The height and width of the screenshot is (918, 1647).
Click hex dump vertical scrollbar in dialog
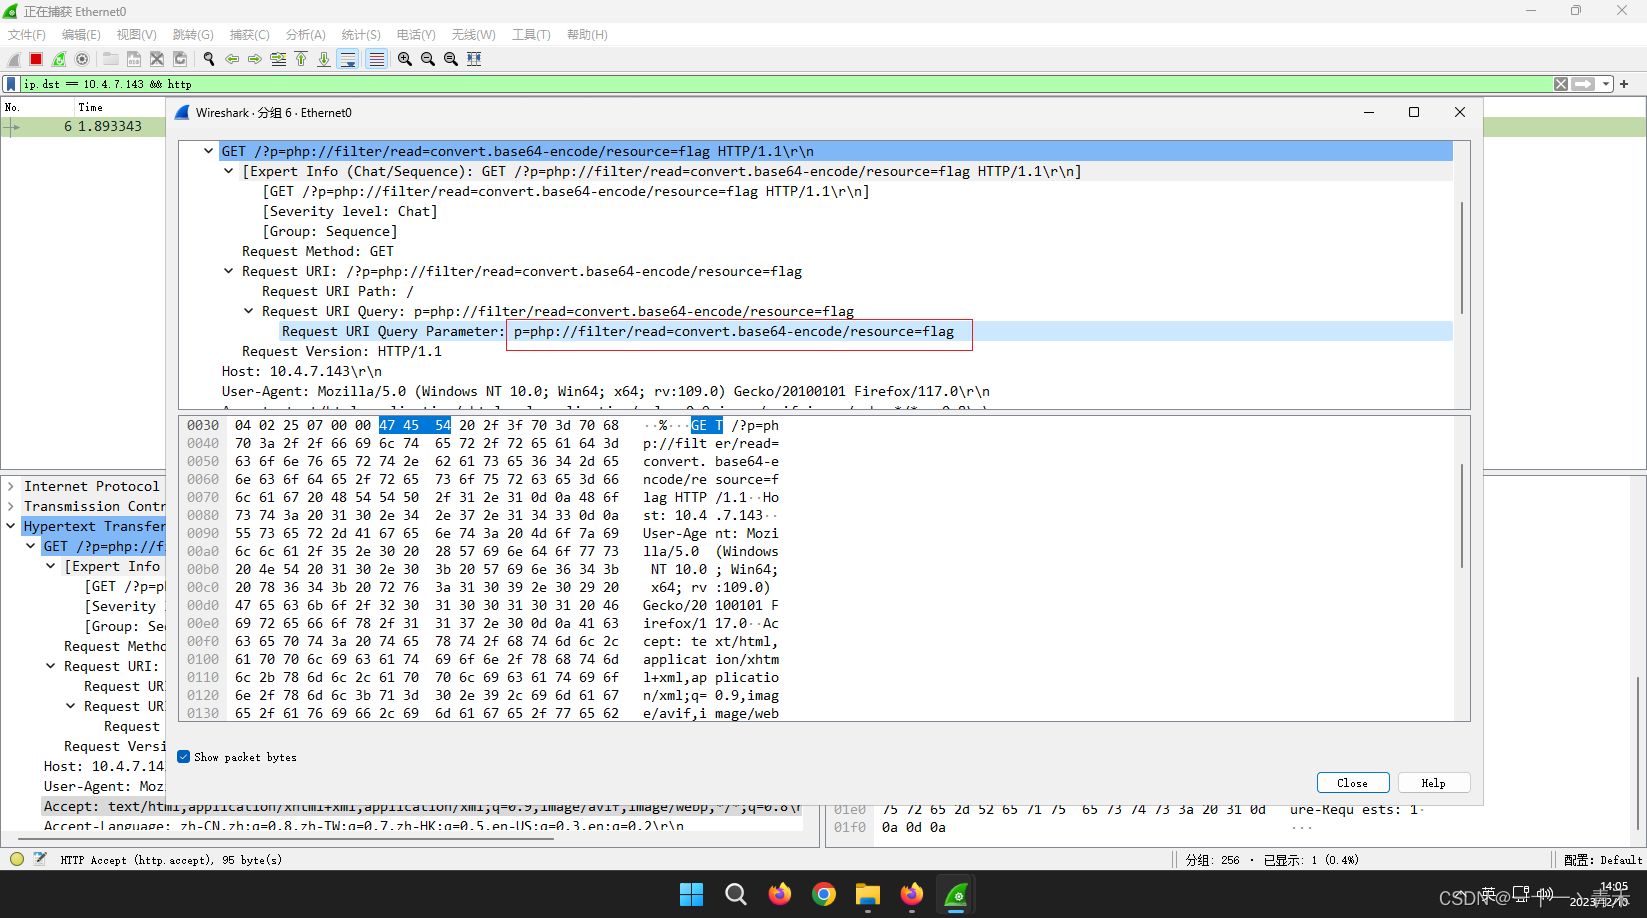click(1462, 515)
